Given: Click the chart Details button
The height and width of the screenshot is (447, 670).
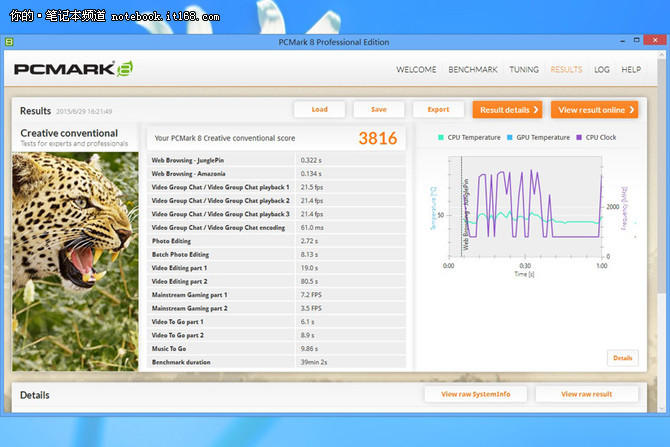Looking at the screenshot, I should coord(623,358).
